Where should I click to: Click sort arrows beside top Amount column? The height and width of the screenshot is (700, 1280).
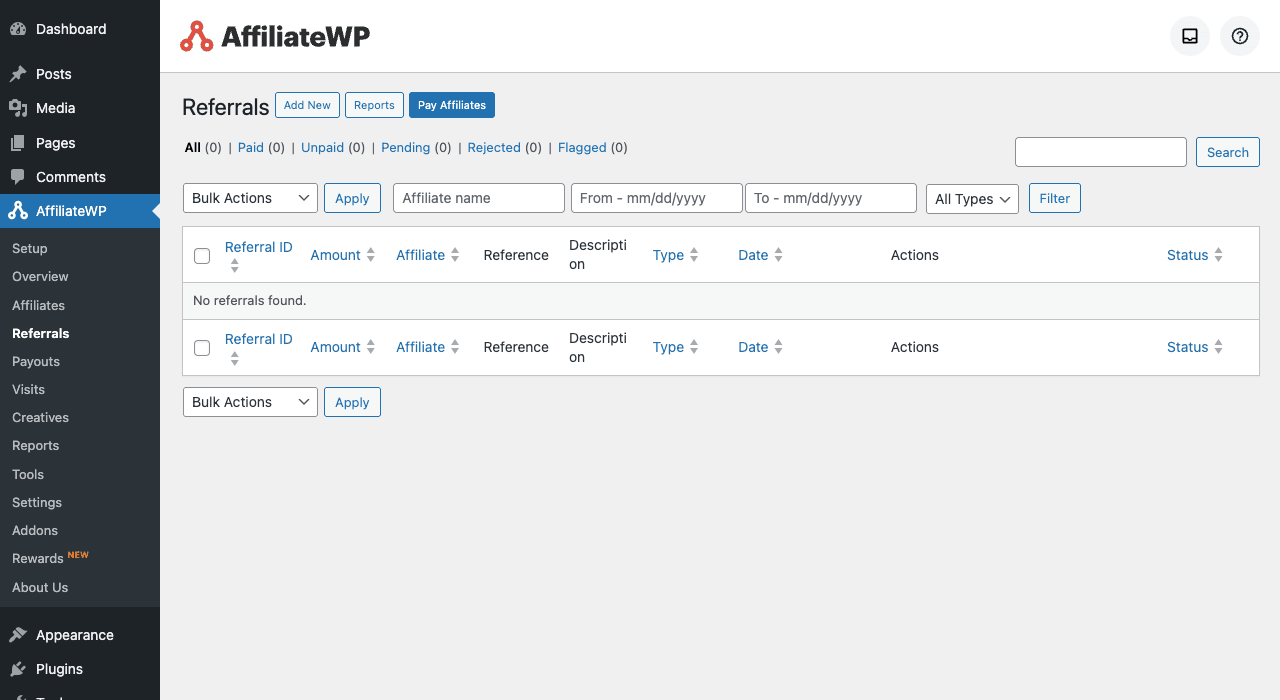(x=371, y=255)
